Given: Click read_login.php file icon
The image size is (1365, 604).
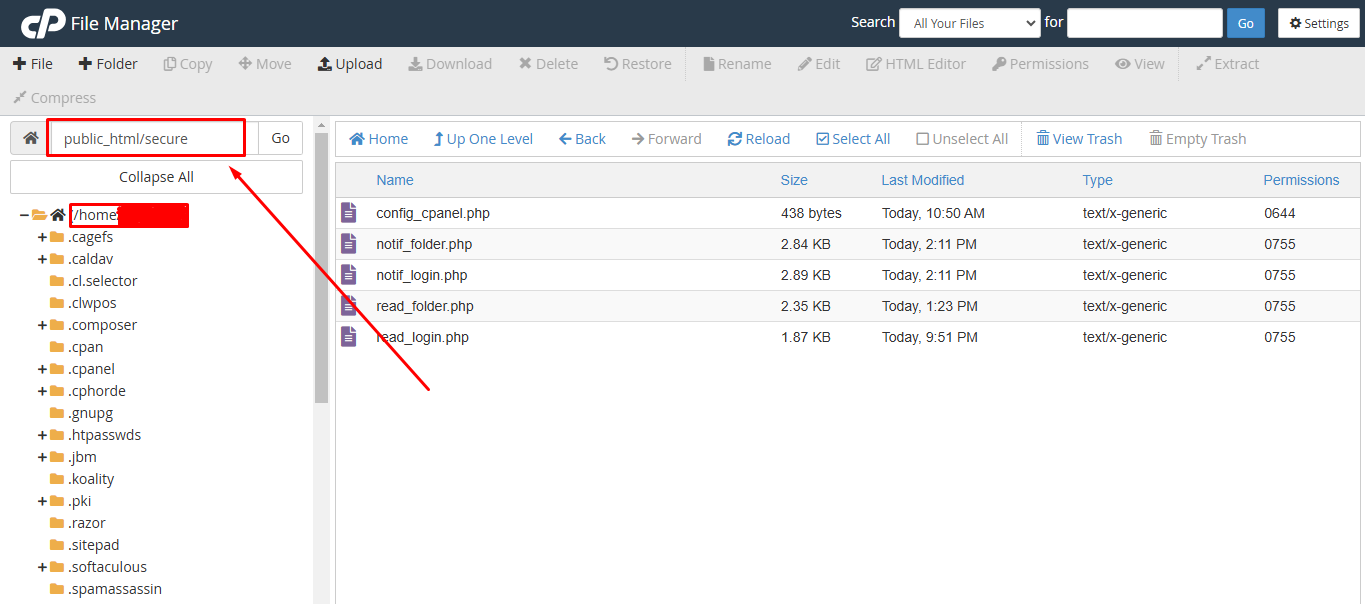Looking at the screenshot, I should click(x=348, y=337).
